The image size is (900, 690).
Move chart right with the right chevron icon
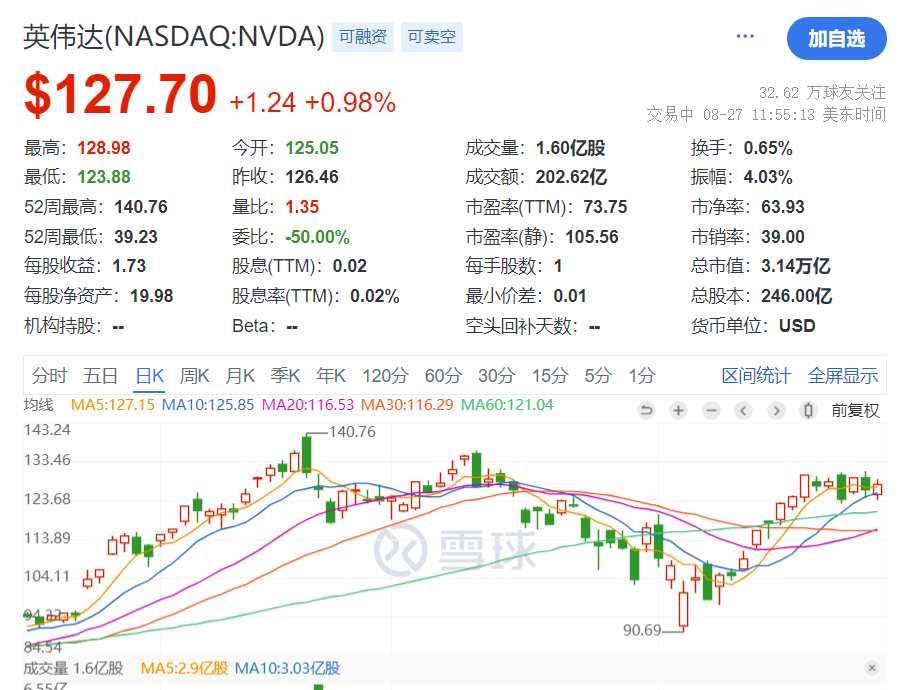tap(776, 410)
